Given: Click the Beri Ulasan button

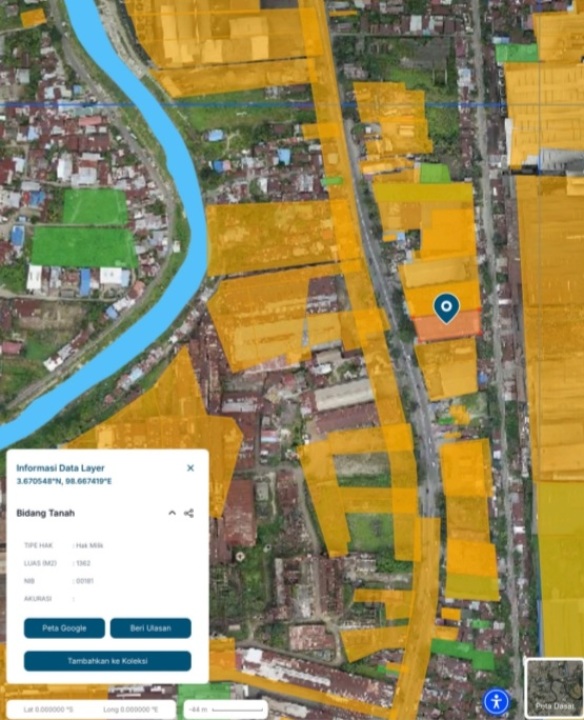Looking at the screenshot, I should 151,628.
